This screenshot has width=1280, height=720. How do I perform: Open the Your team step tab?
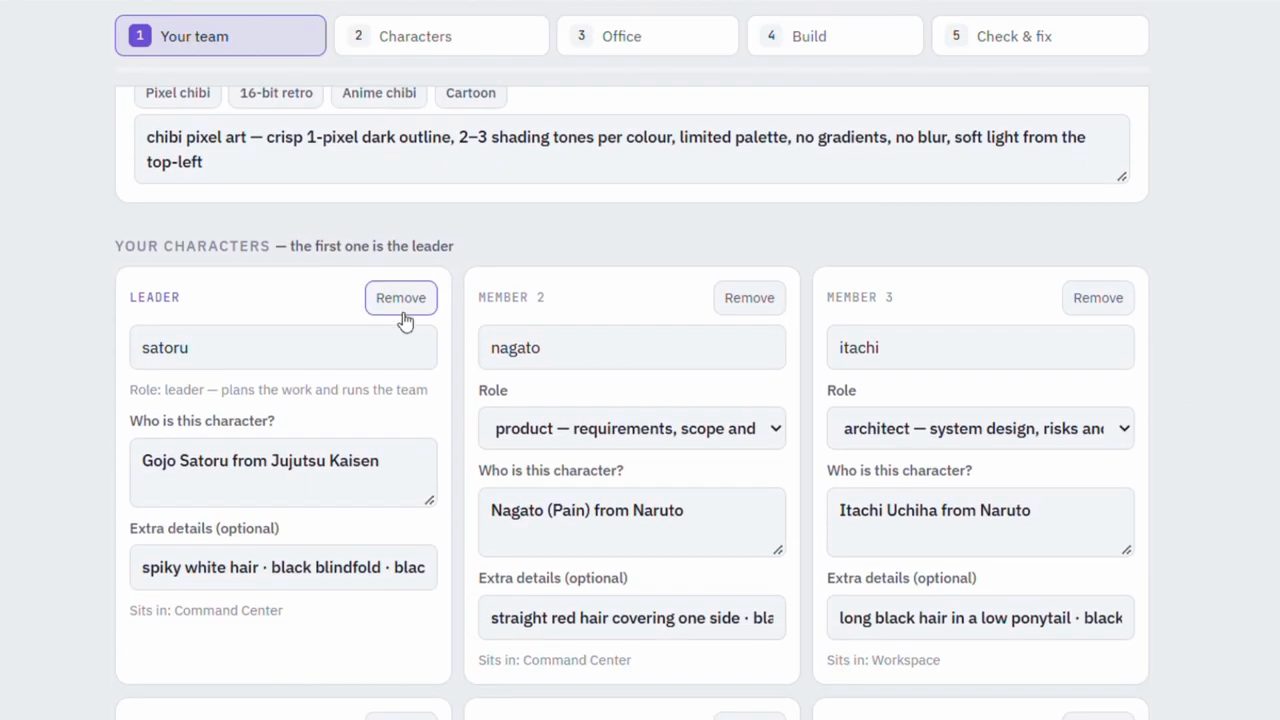pyautogui.click(x=220, y=36)
